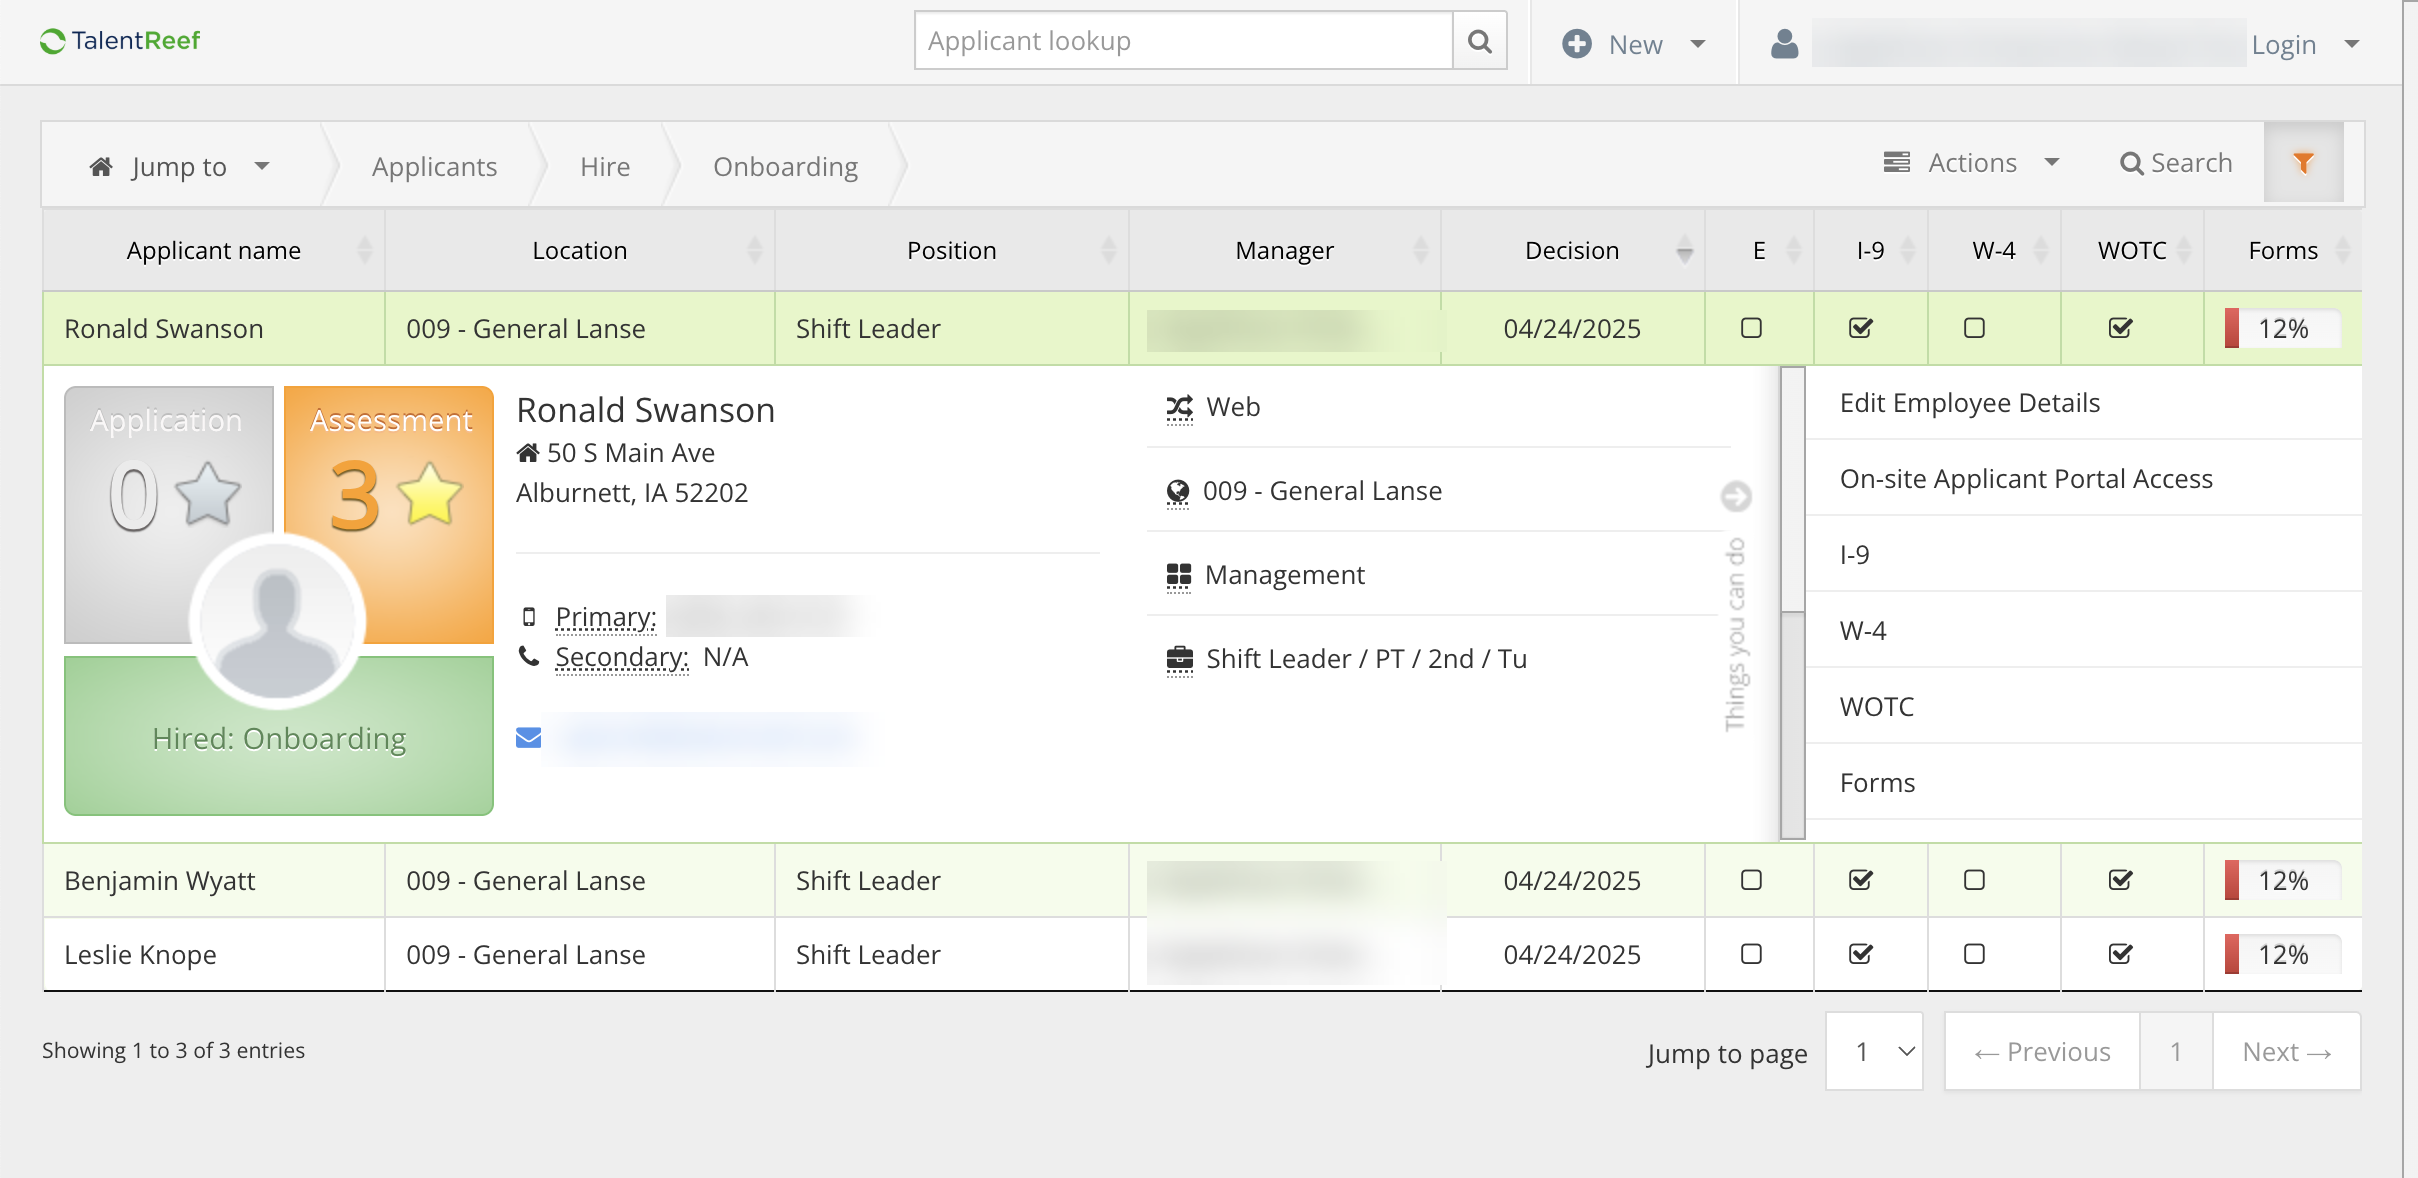Open the Jump to page selector
Screen dimensions: 2418x1178
[1874, 1052]
